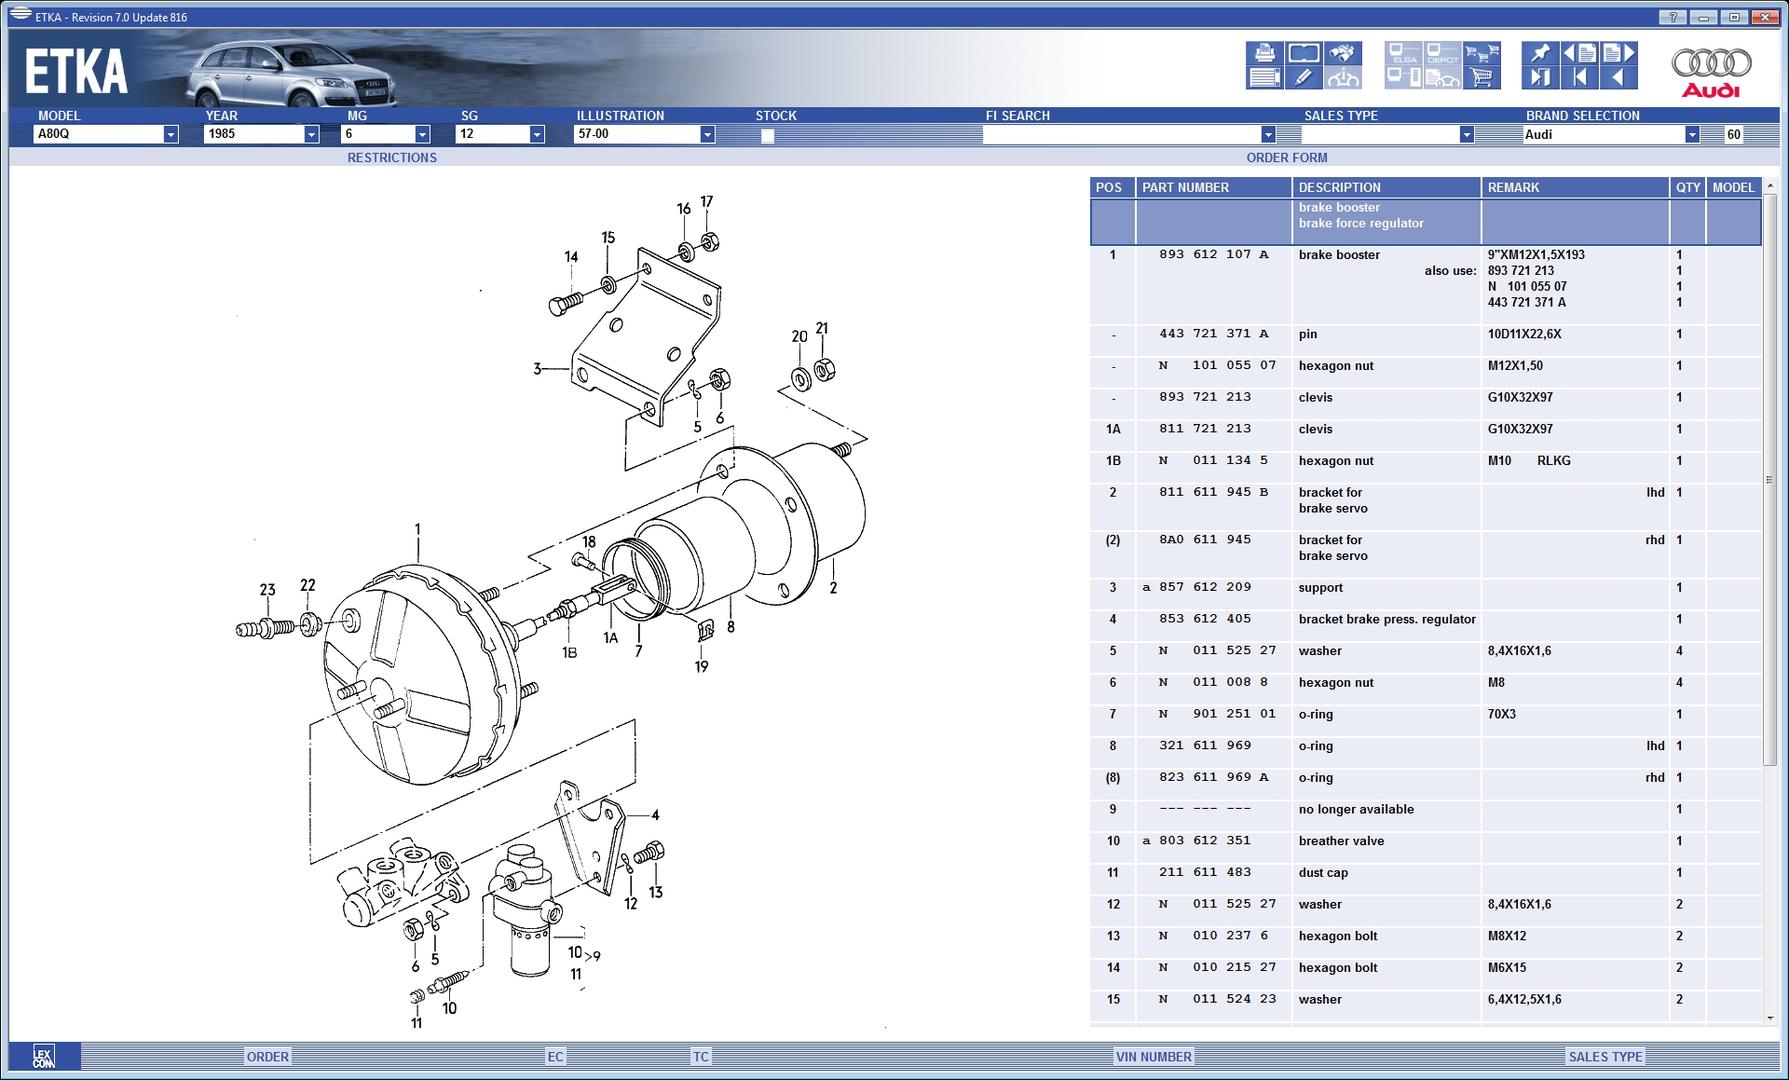Click the printer icon in the toolbar
The image size is (1789, 1080).
coord(1264,53)
